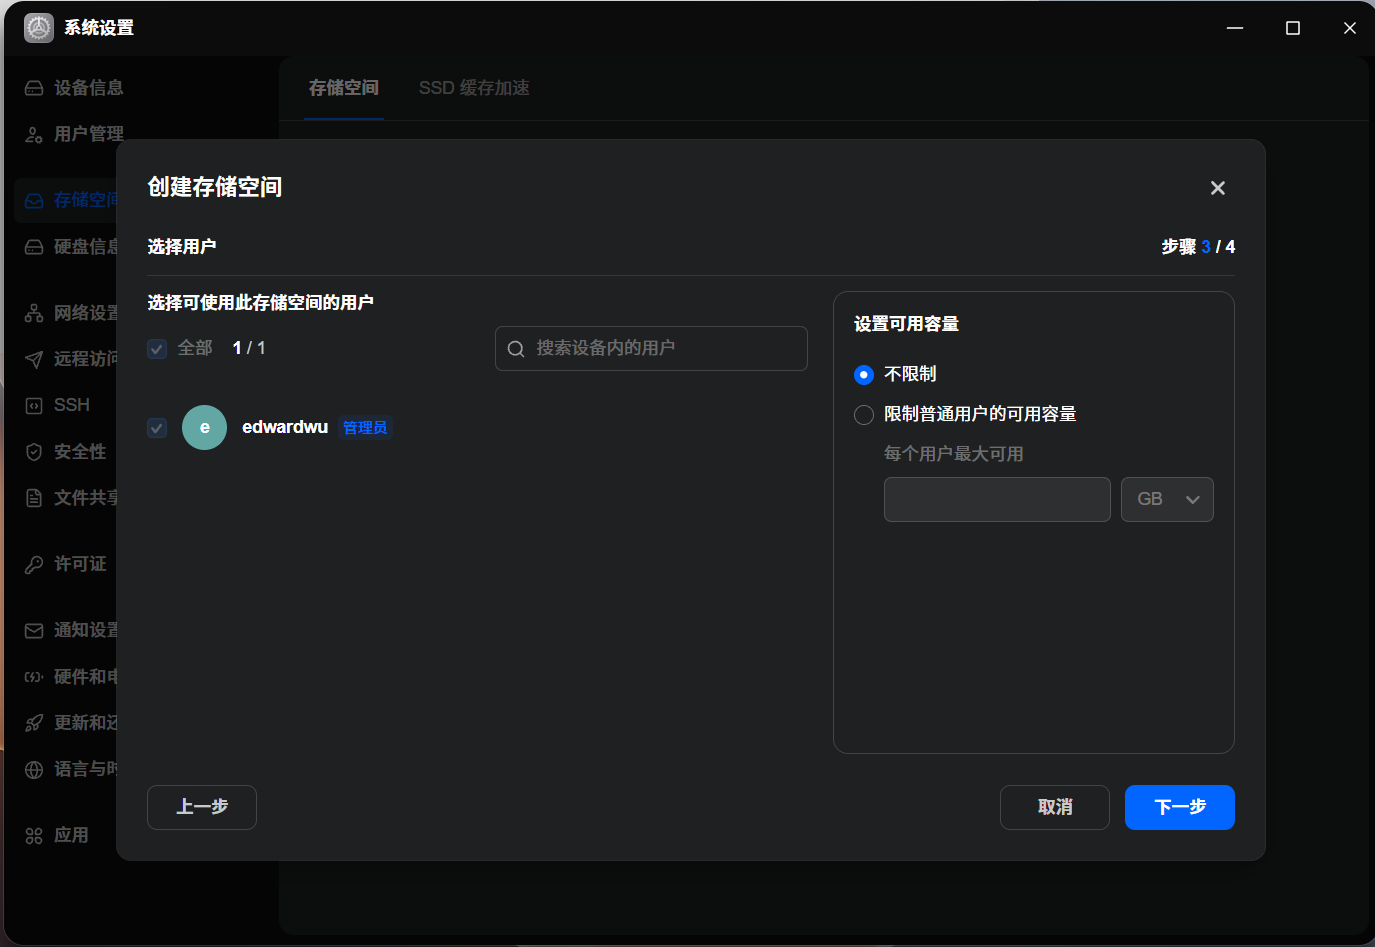This screenshot has height=947, width=1375.
Task: Switch to SSD 缓存加速 tab
Action: click(x=474, y=88)
